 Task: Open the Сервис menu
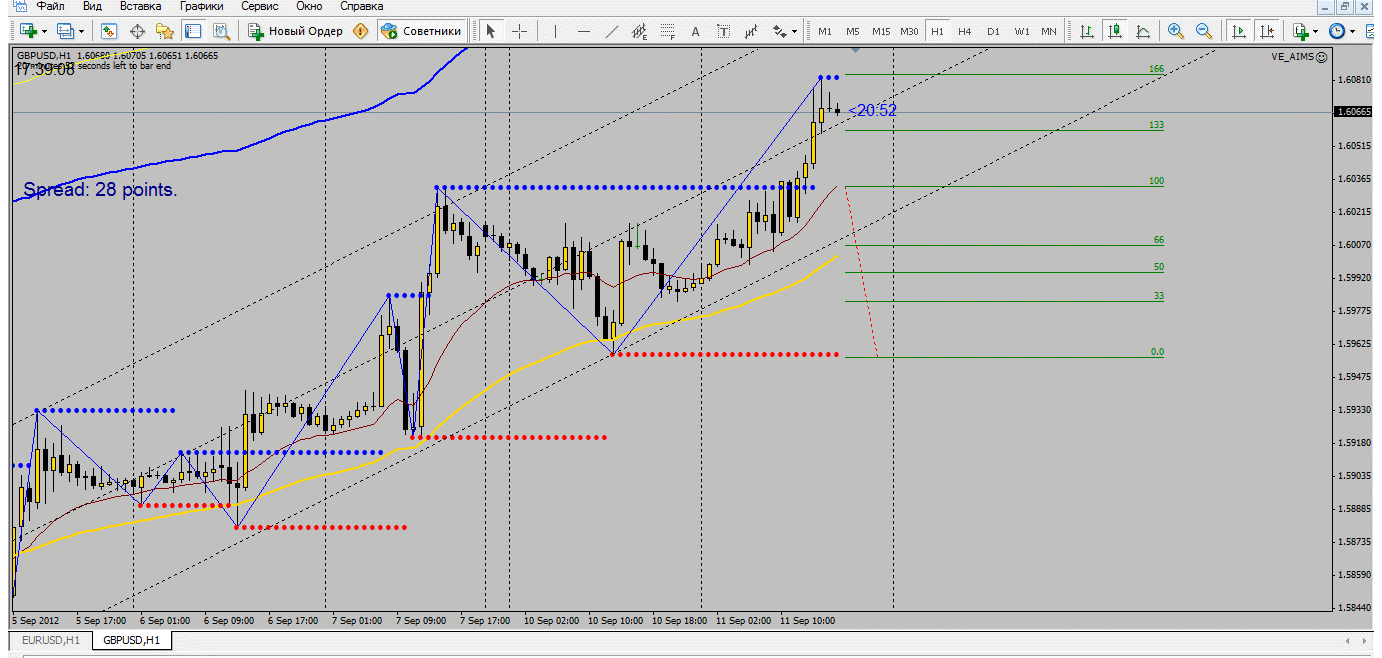[x=260, y=6]
